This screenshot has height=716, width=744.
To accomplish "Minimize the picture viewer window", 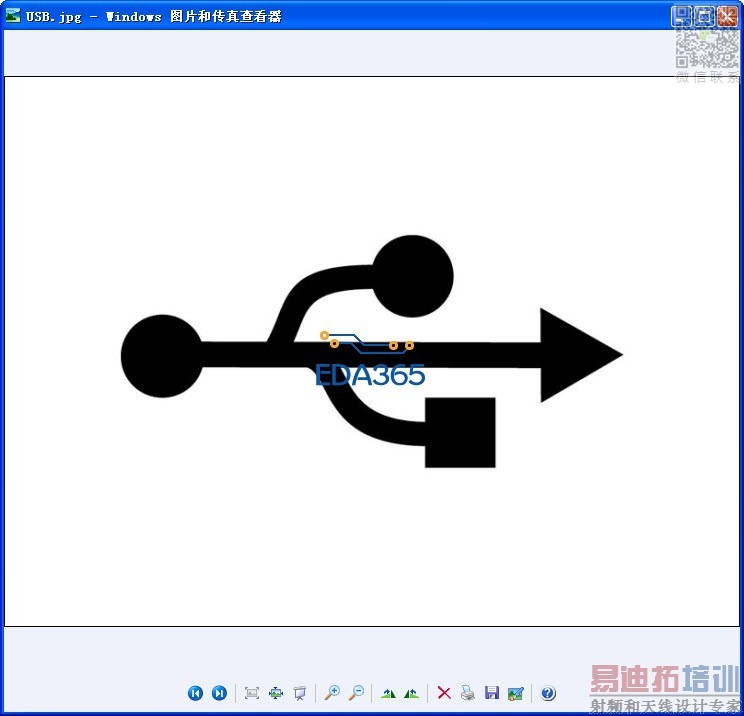I will 682,17.
